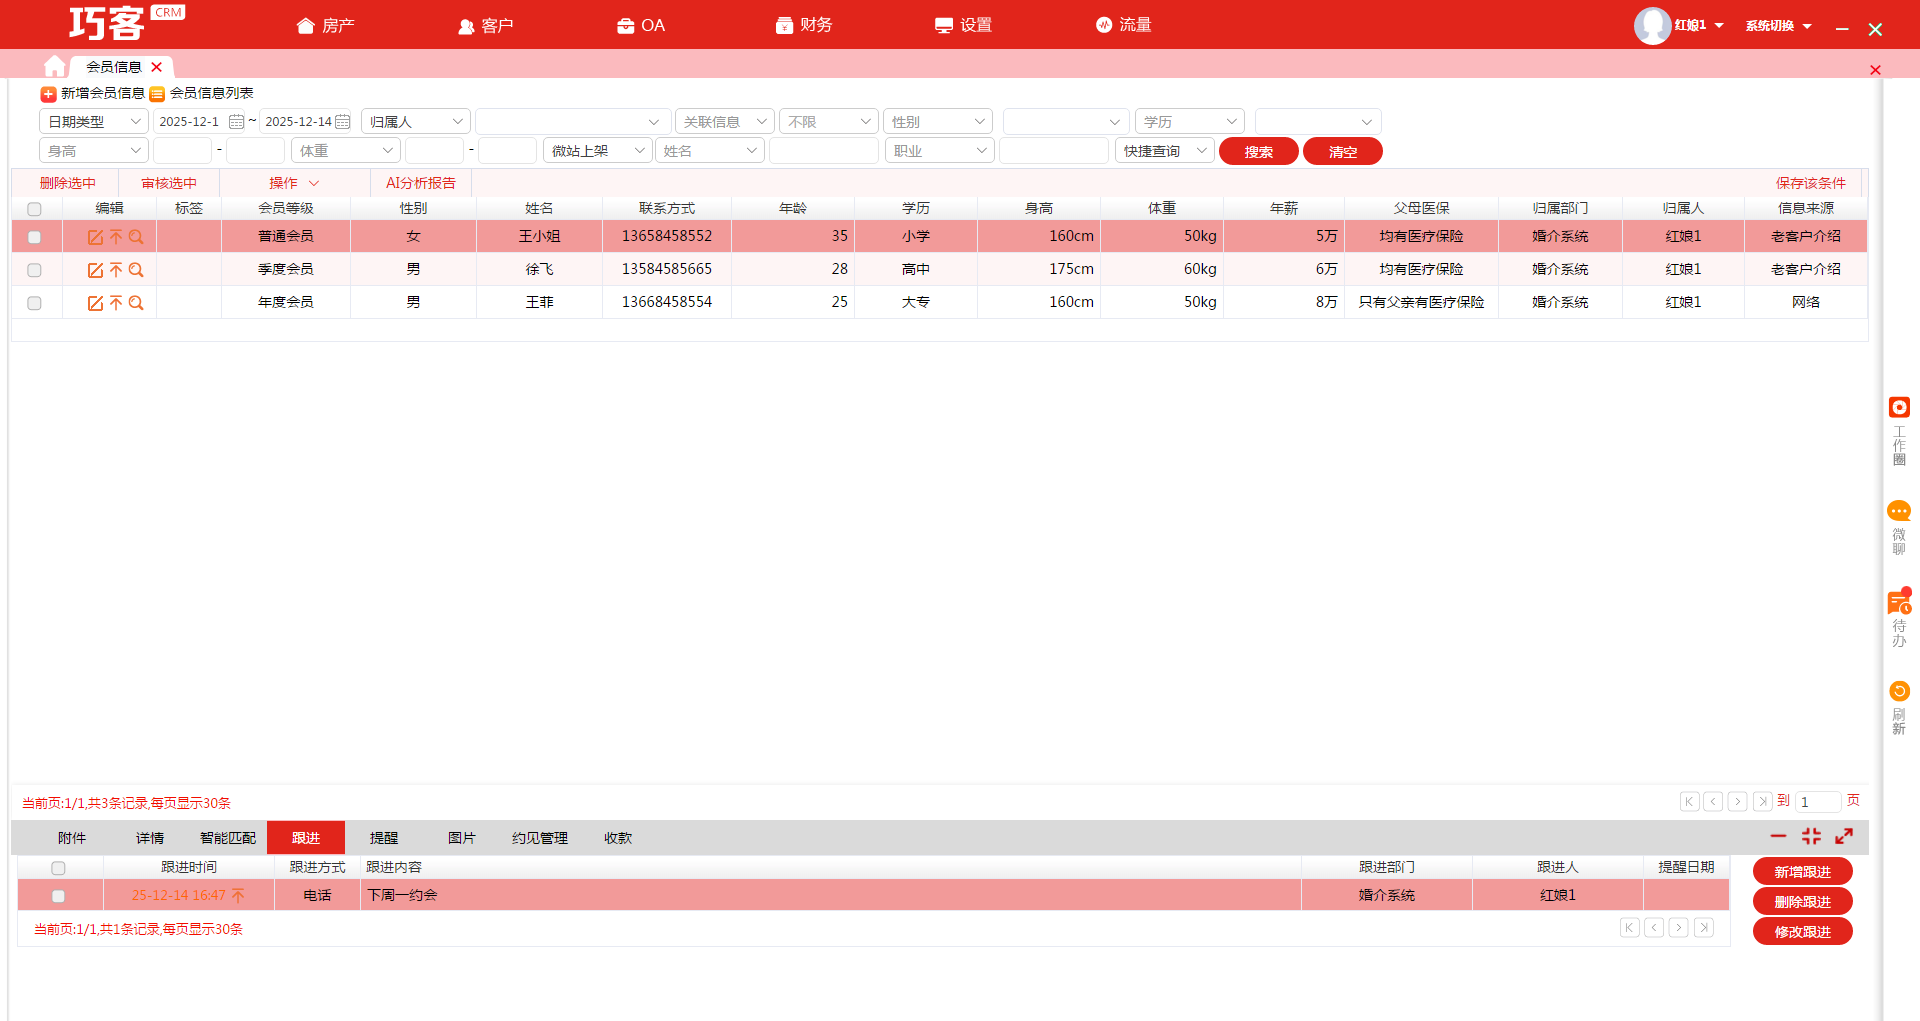Viewport: 1920px width, 1021px height.
Task: Tick the checkbox for 王小姐's row
Action: (35, 237)
